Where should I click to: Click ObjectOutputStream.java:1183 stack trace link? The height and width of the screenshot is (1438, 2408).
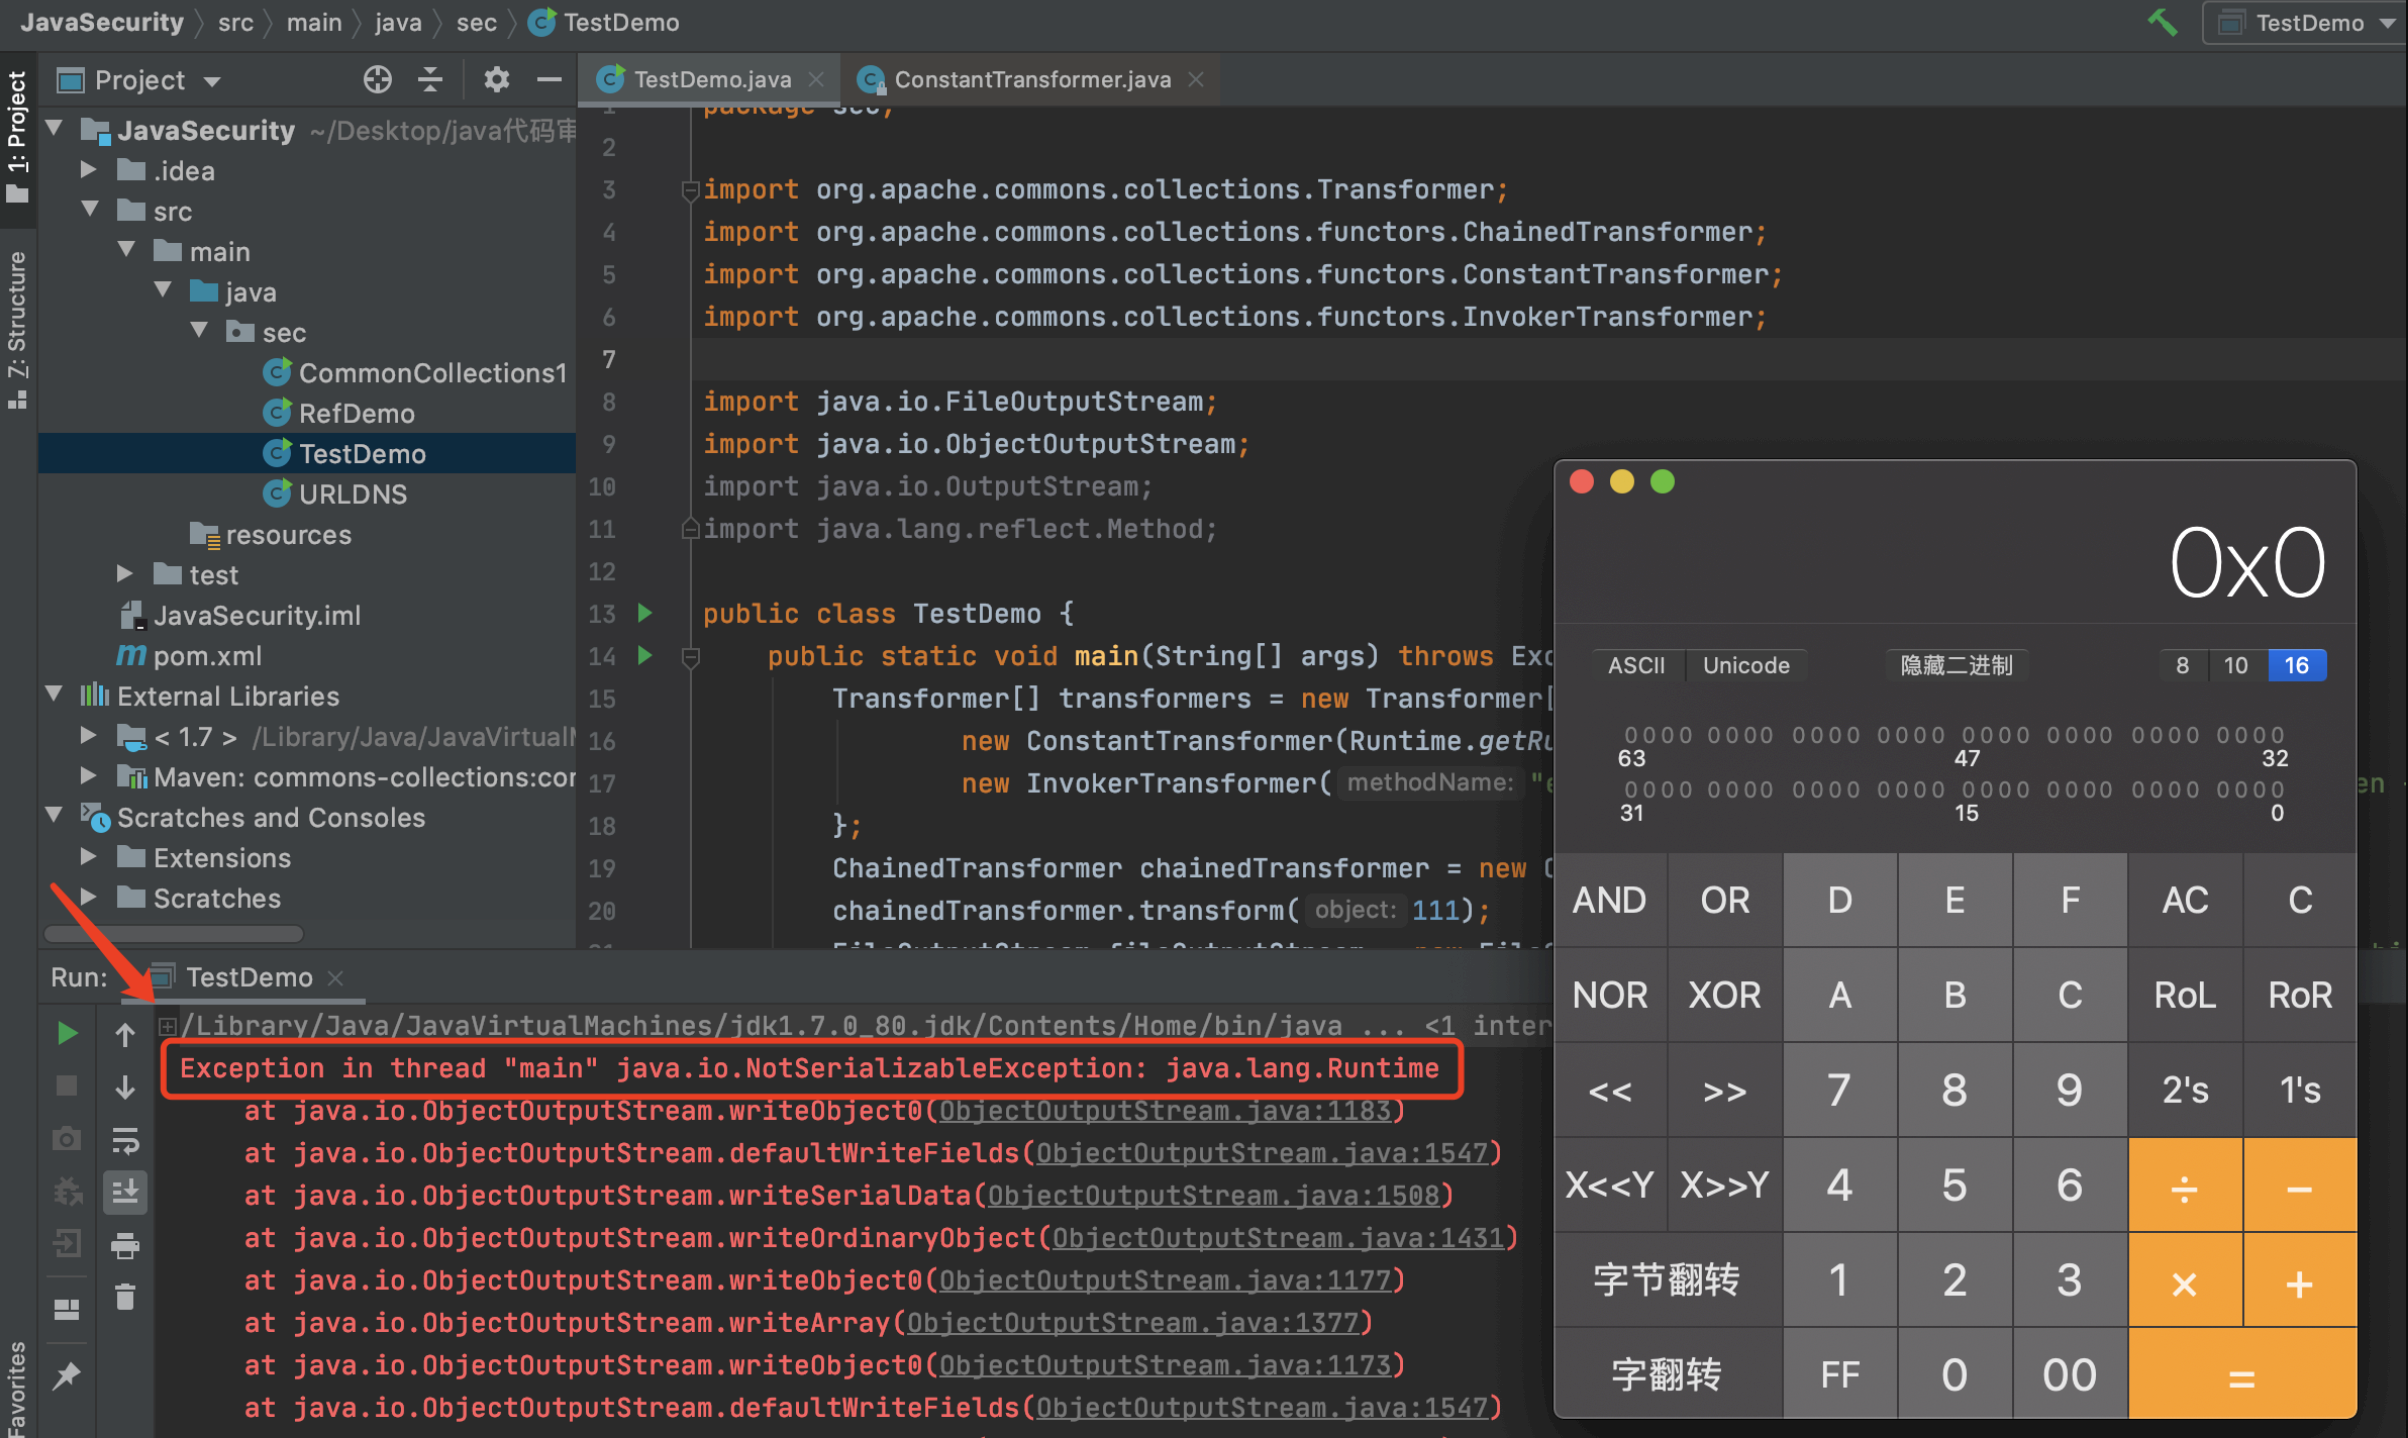1165,1111
